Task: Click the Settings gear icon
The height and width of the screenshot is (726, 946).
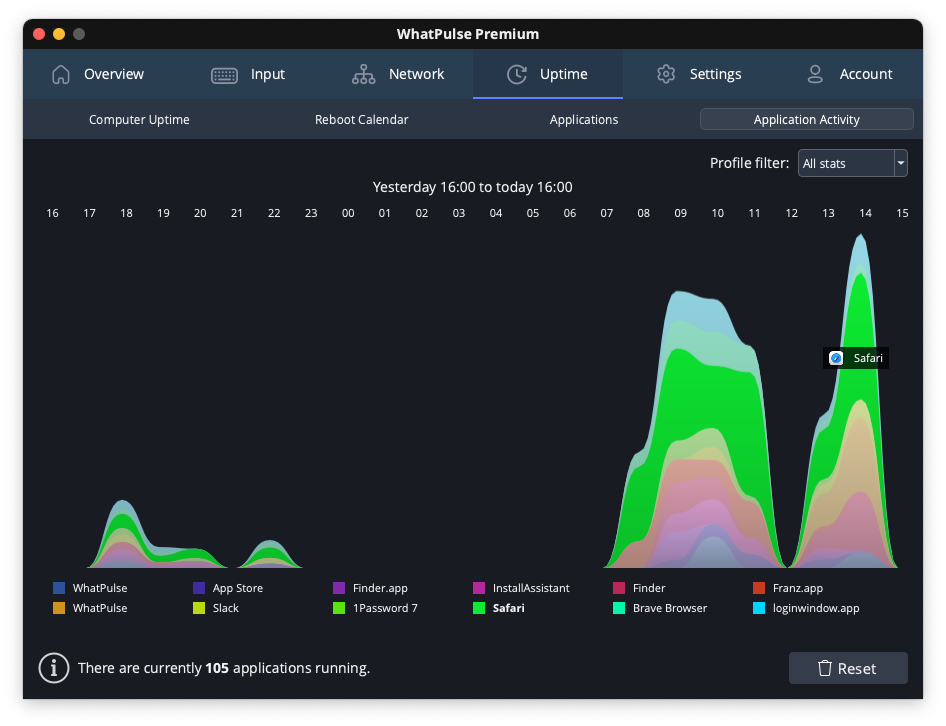Action: coord(666,74)
